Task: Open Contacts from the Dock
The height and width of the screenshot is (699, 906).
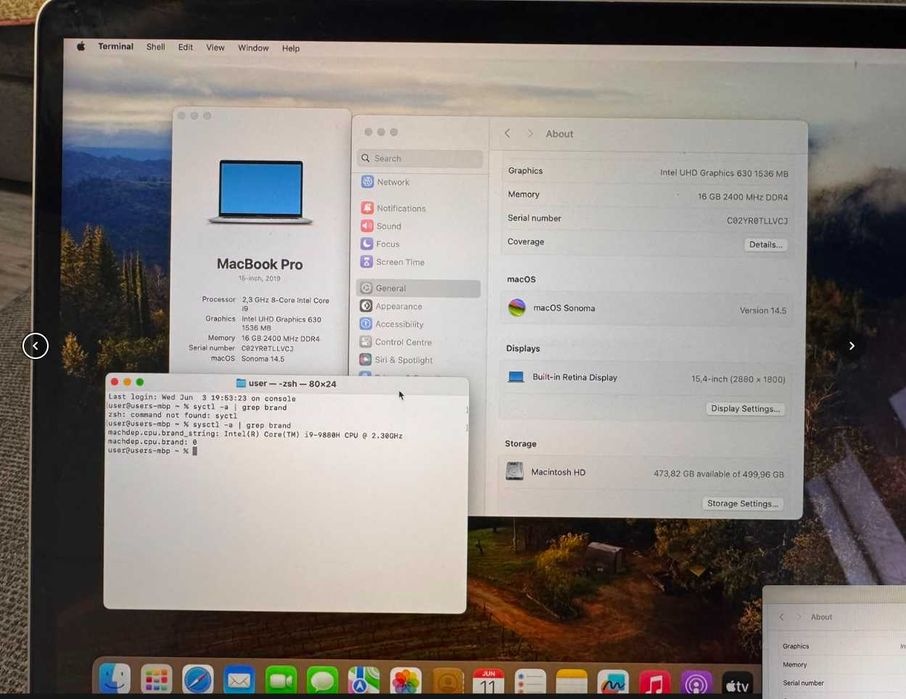Action: pyautogui.click(x=448, y=682)
